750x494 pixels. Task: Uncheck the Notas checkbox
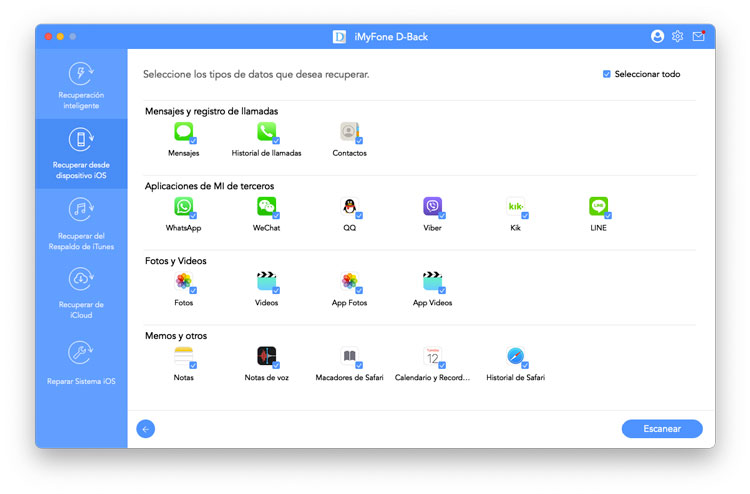(193, 365)
